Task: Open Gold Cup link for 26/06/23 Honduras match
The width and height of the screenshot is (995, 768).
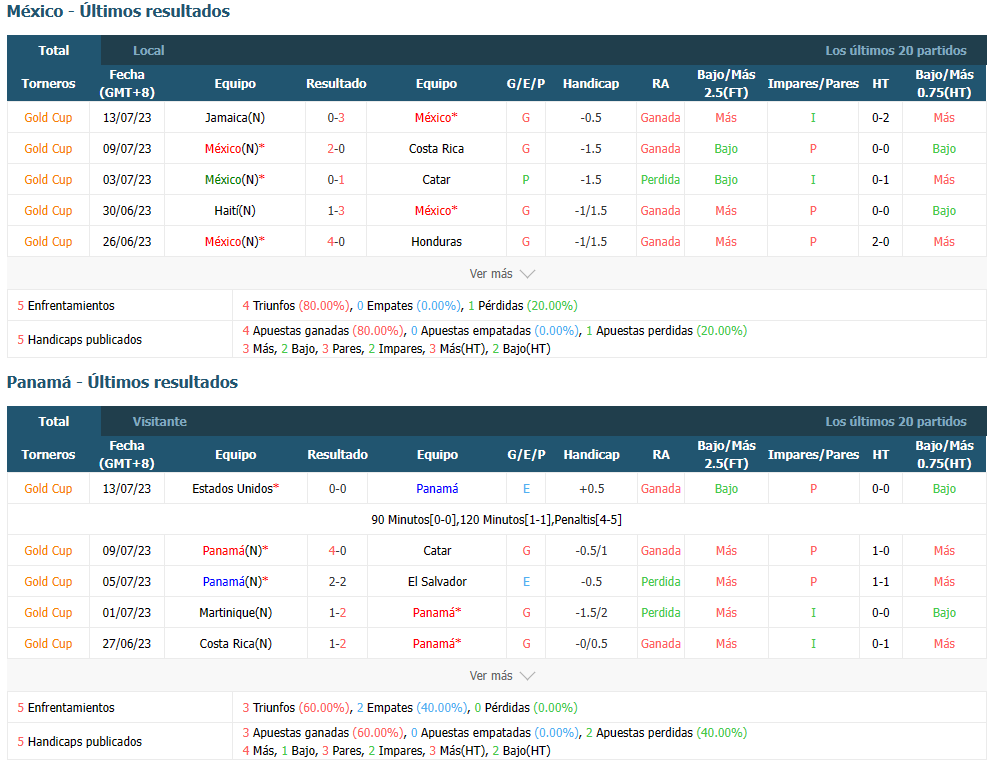Action: click(x=48, y=241)
